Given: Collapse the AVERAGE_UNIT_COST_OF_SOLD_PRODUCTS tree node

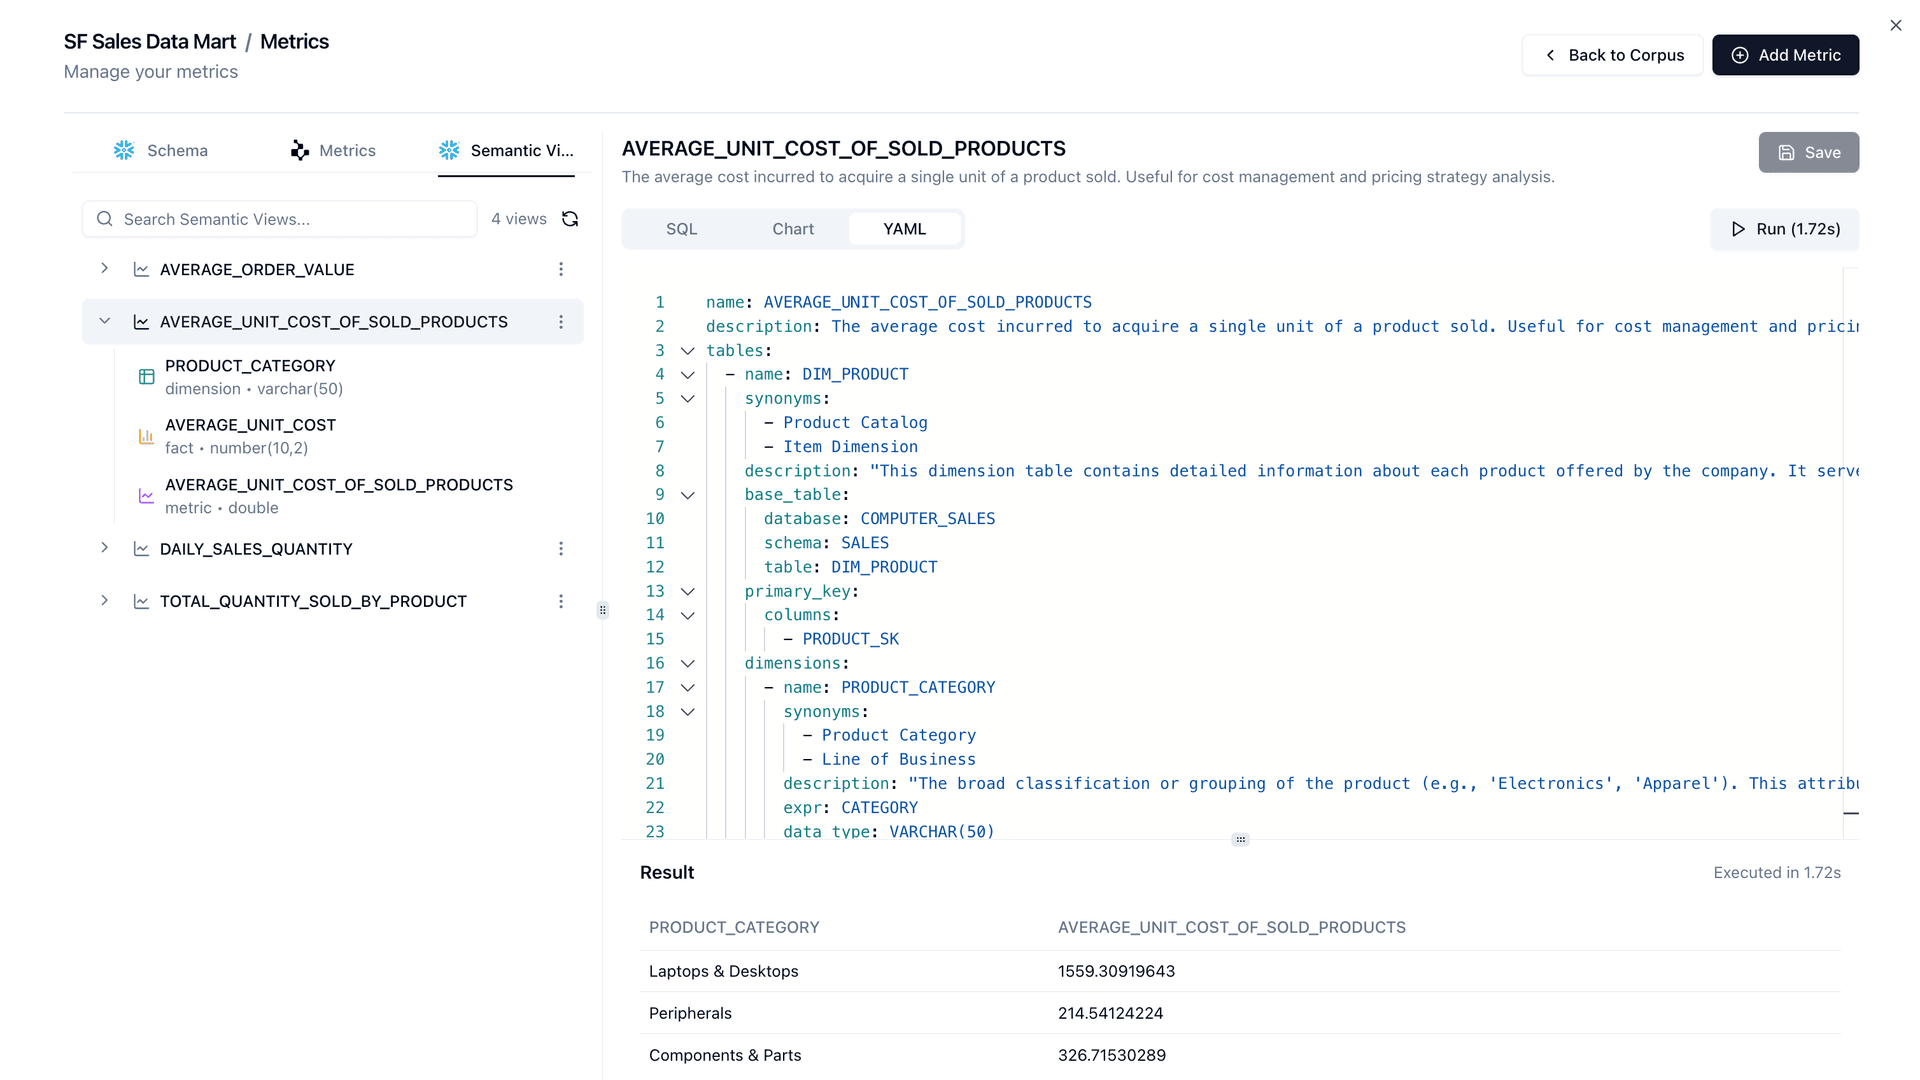Looking at the screenshot, I should (104, 321).
